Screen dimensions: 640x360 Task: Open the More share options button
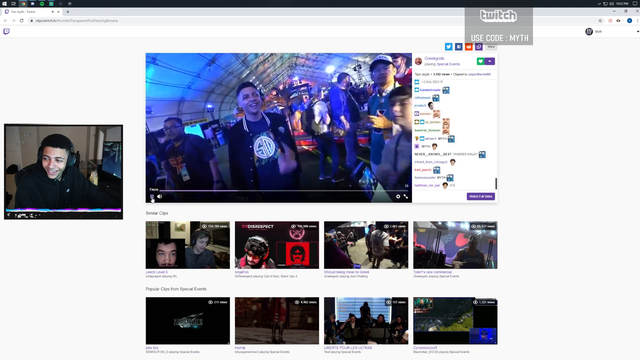491,47
